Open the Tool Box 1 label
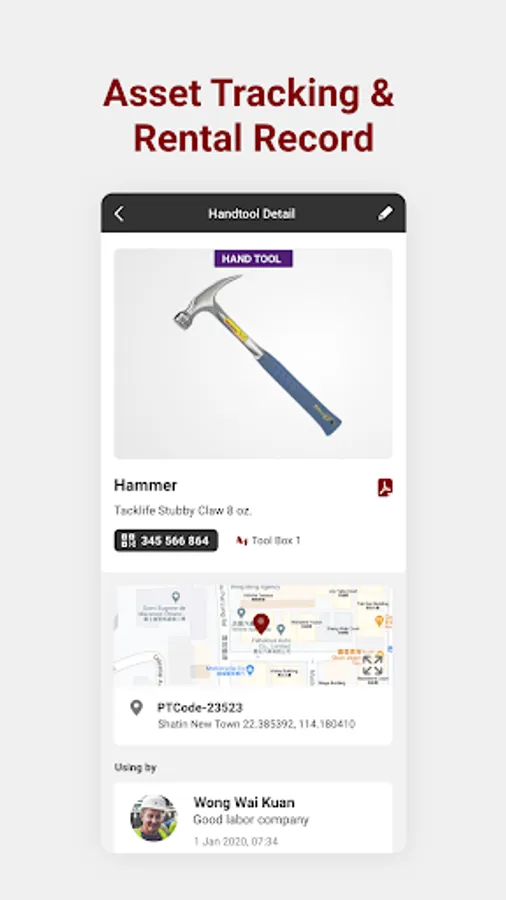The height and width of the screenshot is (900, 506). (276, 541)
